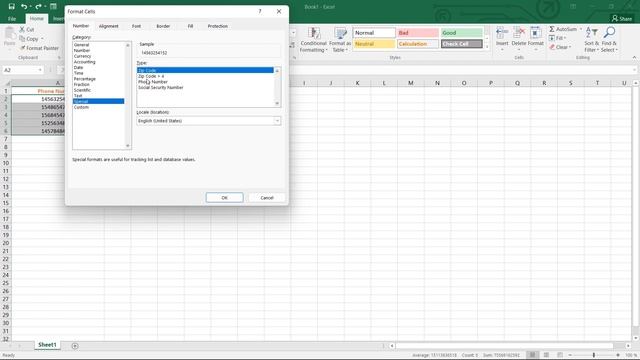Click the Share icon at top right

(x=622, y=18)
